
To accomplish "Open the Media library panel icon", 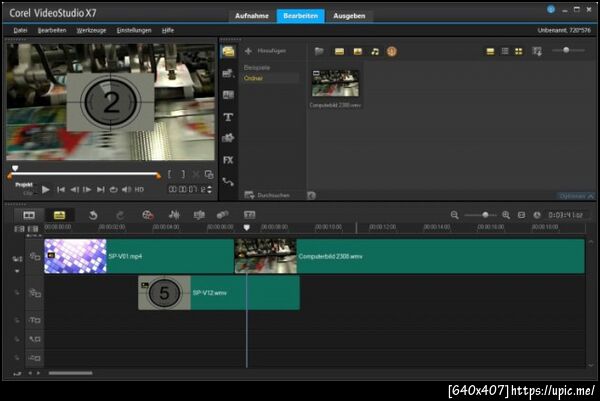I will 228,51.
